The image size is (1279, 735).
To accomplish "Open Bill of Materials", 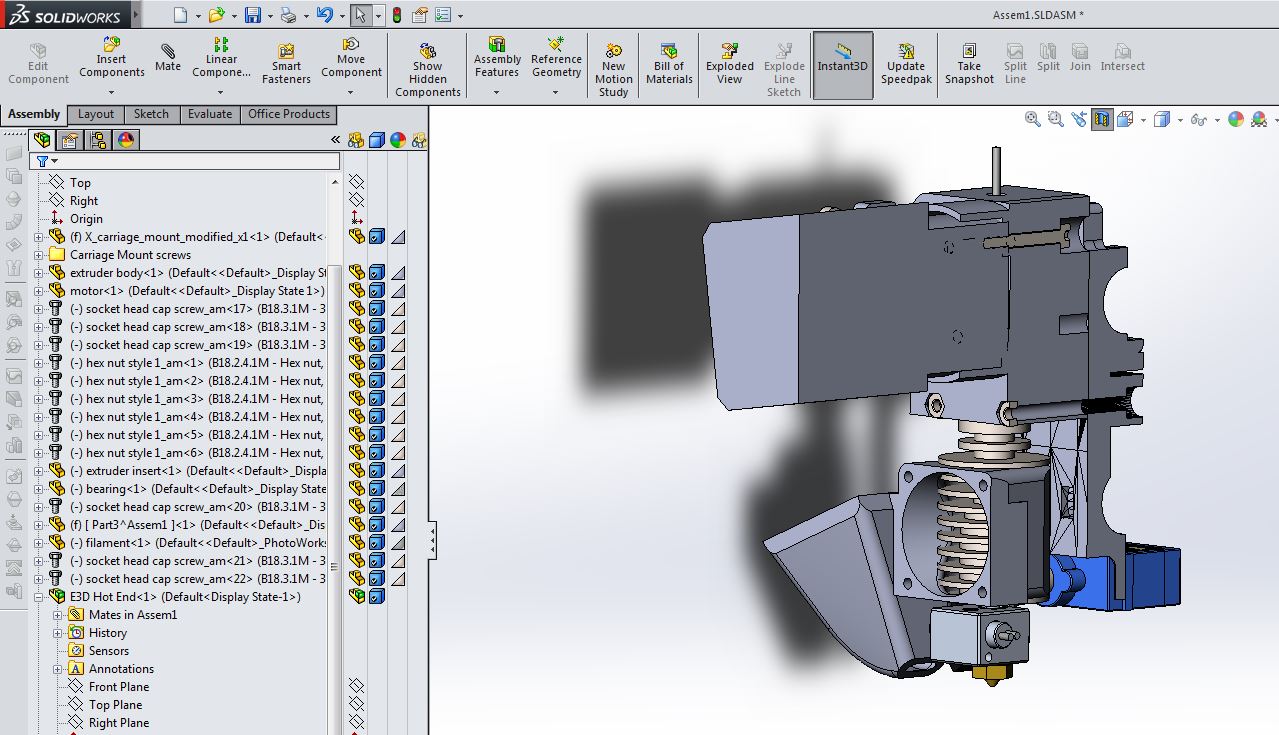I will click(x=669, y=52).
